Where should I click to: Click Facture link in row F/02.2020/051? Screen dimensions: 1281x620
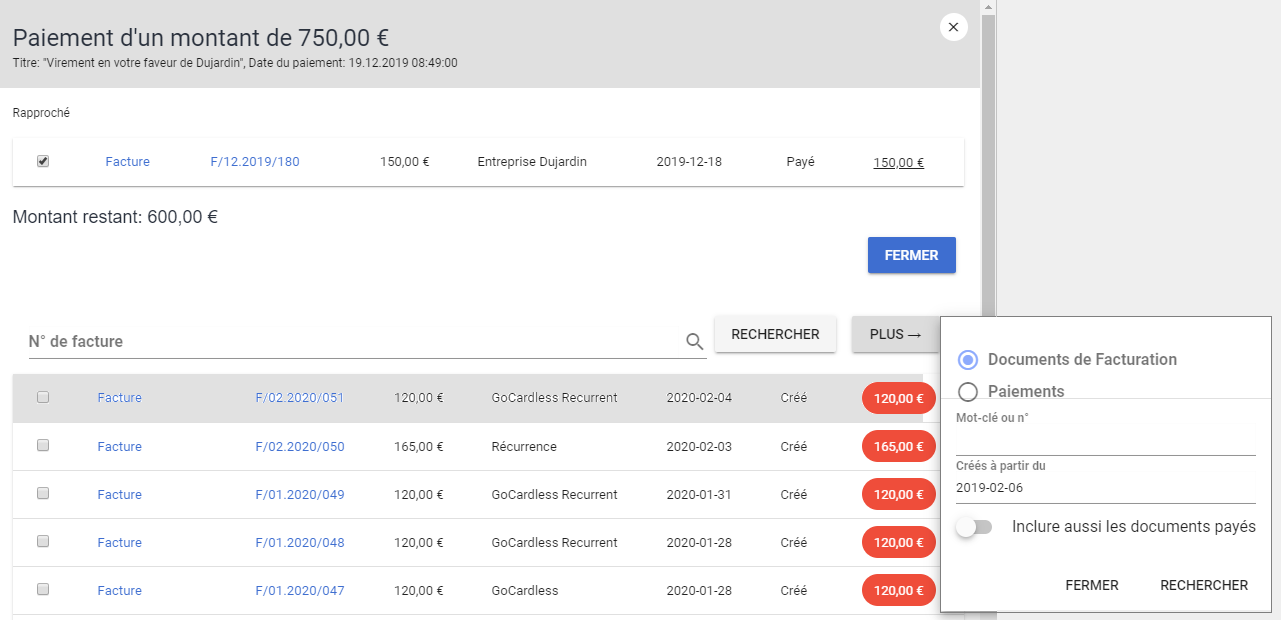coord(119,398)
